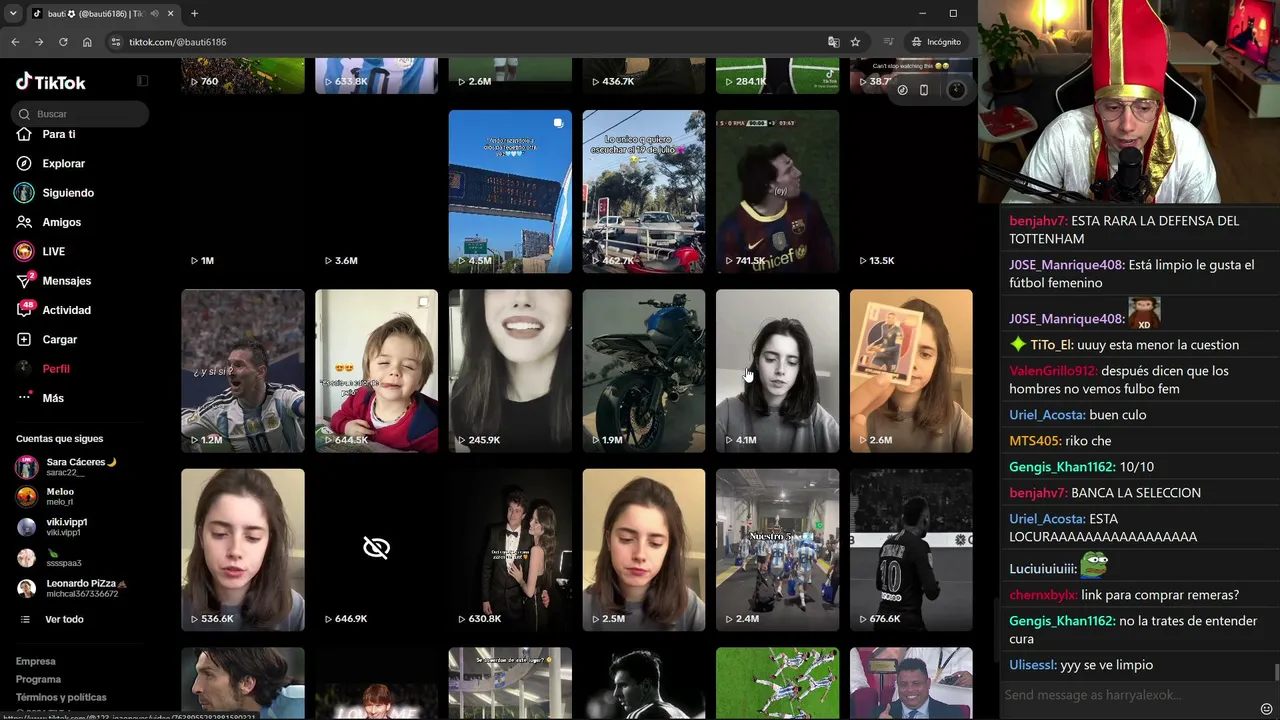The width and height of the screenshot is (1280, 720).
Task: Open Barcelona jersey video with 741.5K views
Action: click(x=778, y=192)
